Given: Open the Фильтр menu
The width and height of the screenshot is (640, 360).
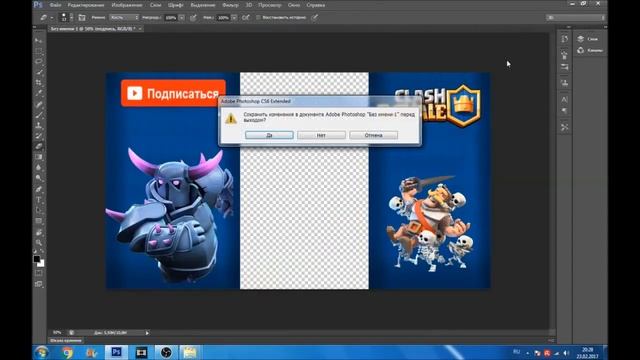Looking at the screenshot, I should click(x=231, y=5).
